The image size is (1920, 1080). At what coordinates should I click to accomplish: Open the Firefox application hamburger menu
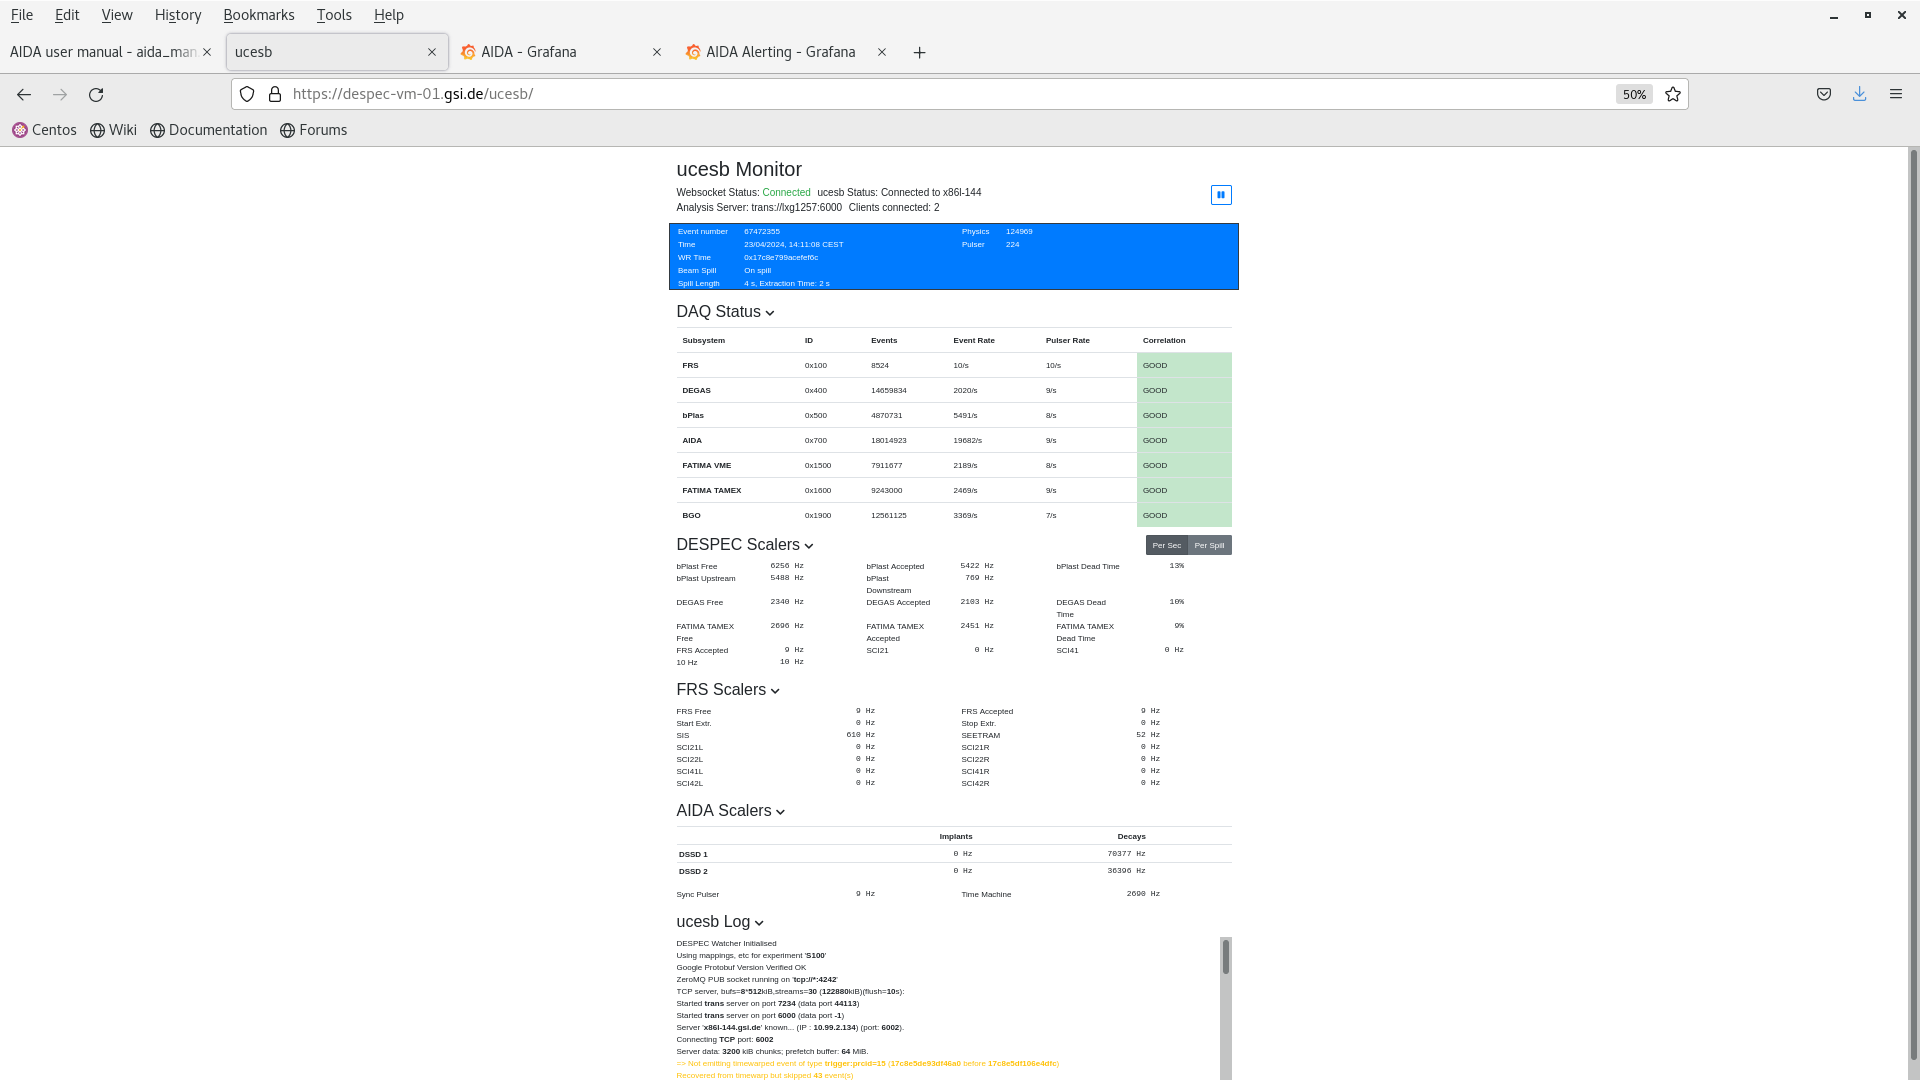point(1895,94)
